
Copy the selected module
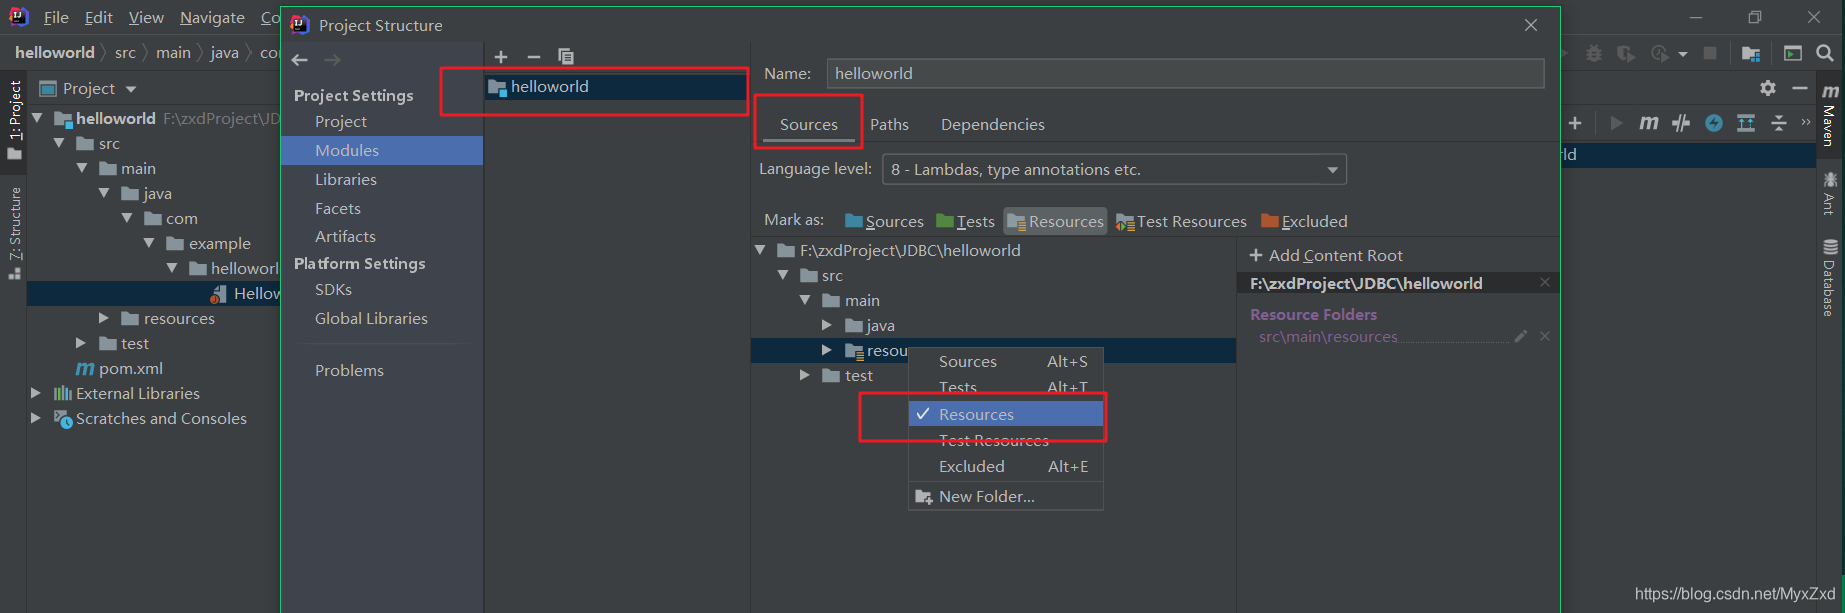[x=566, y=57]
